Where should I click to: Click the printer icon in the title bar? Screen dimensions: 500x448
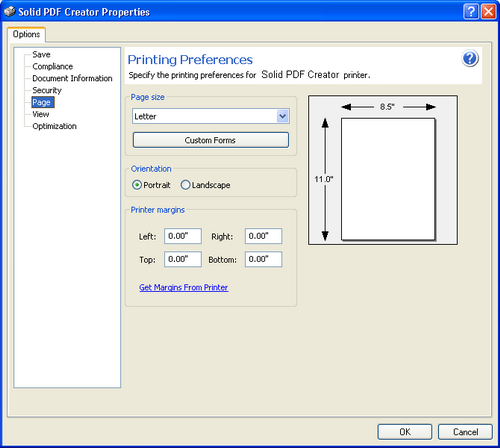(x=10, y=12)
